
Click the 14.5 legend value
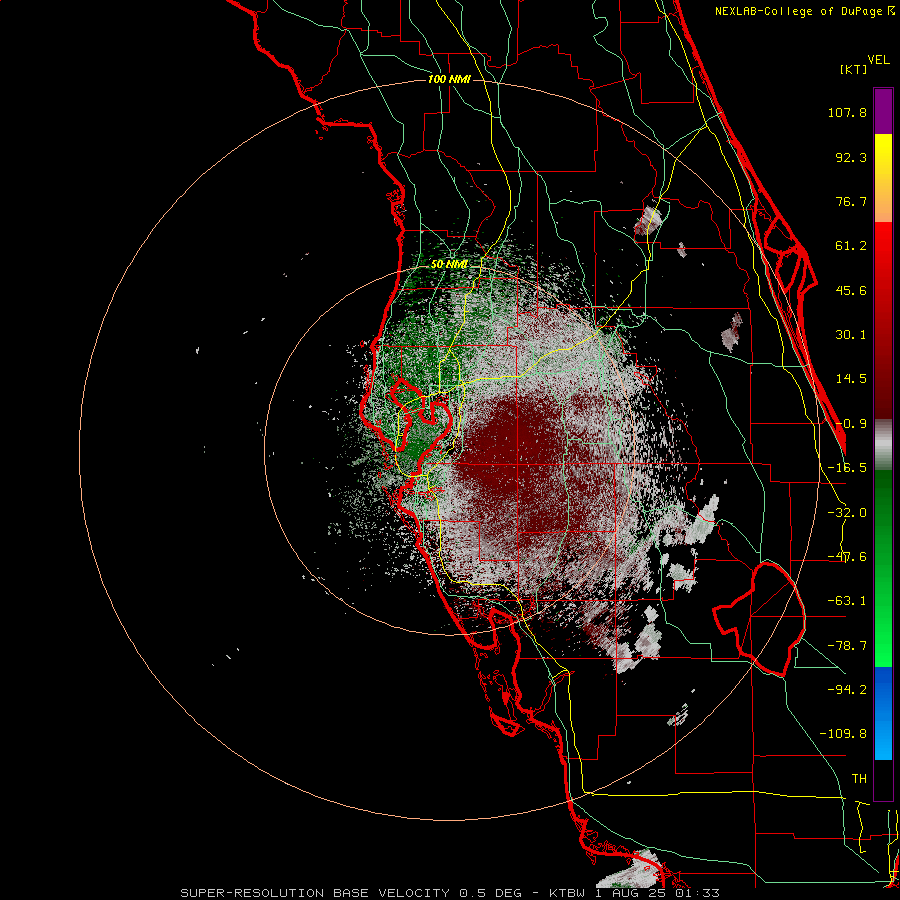pyautogui.click(x=851, y=379)
